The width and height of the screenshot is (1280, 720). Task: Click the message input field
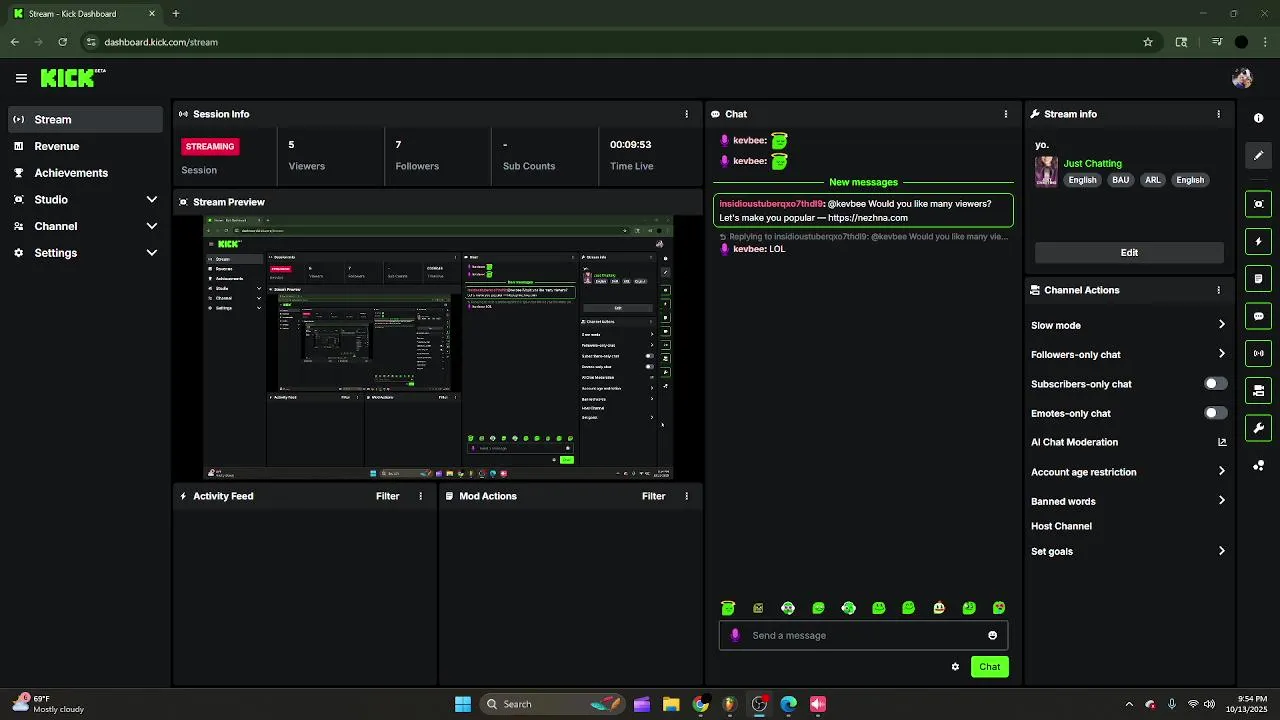pos(863,635)
